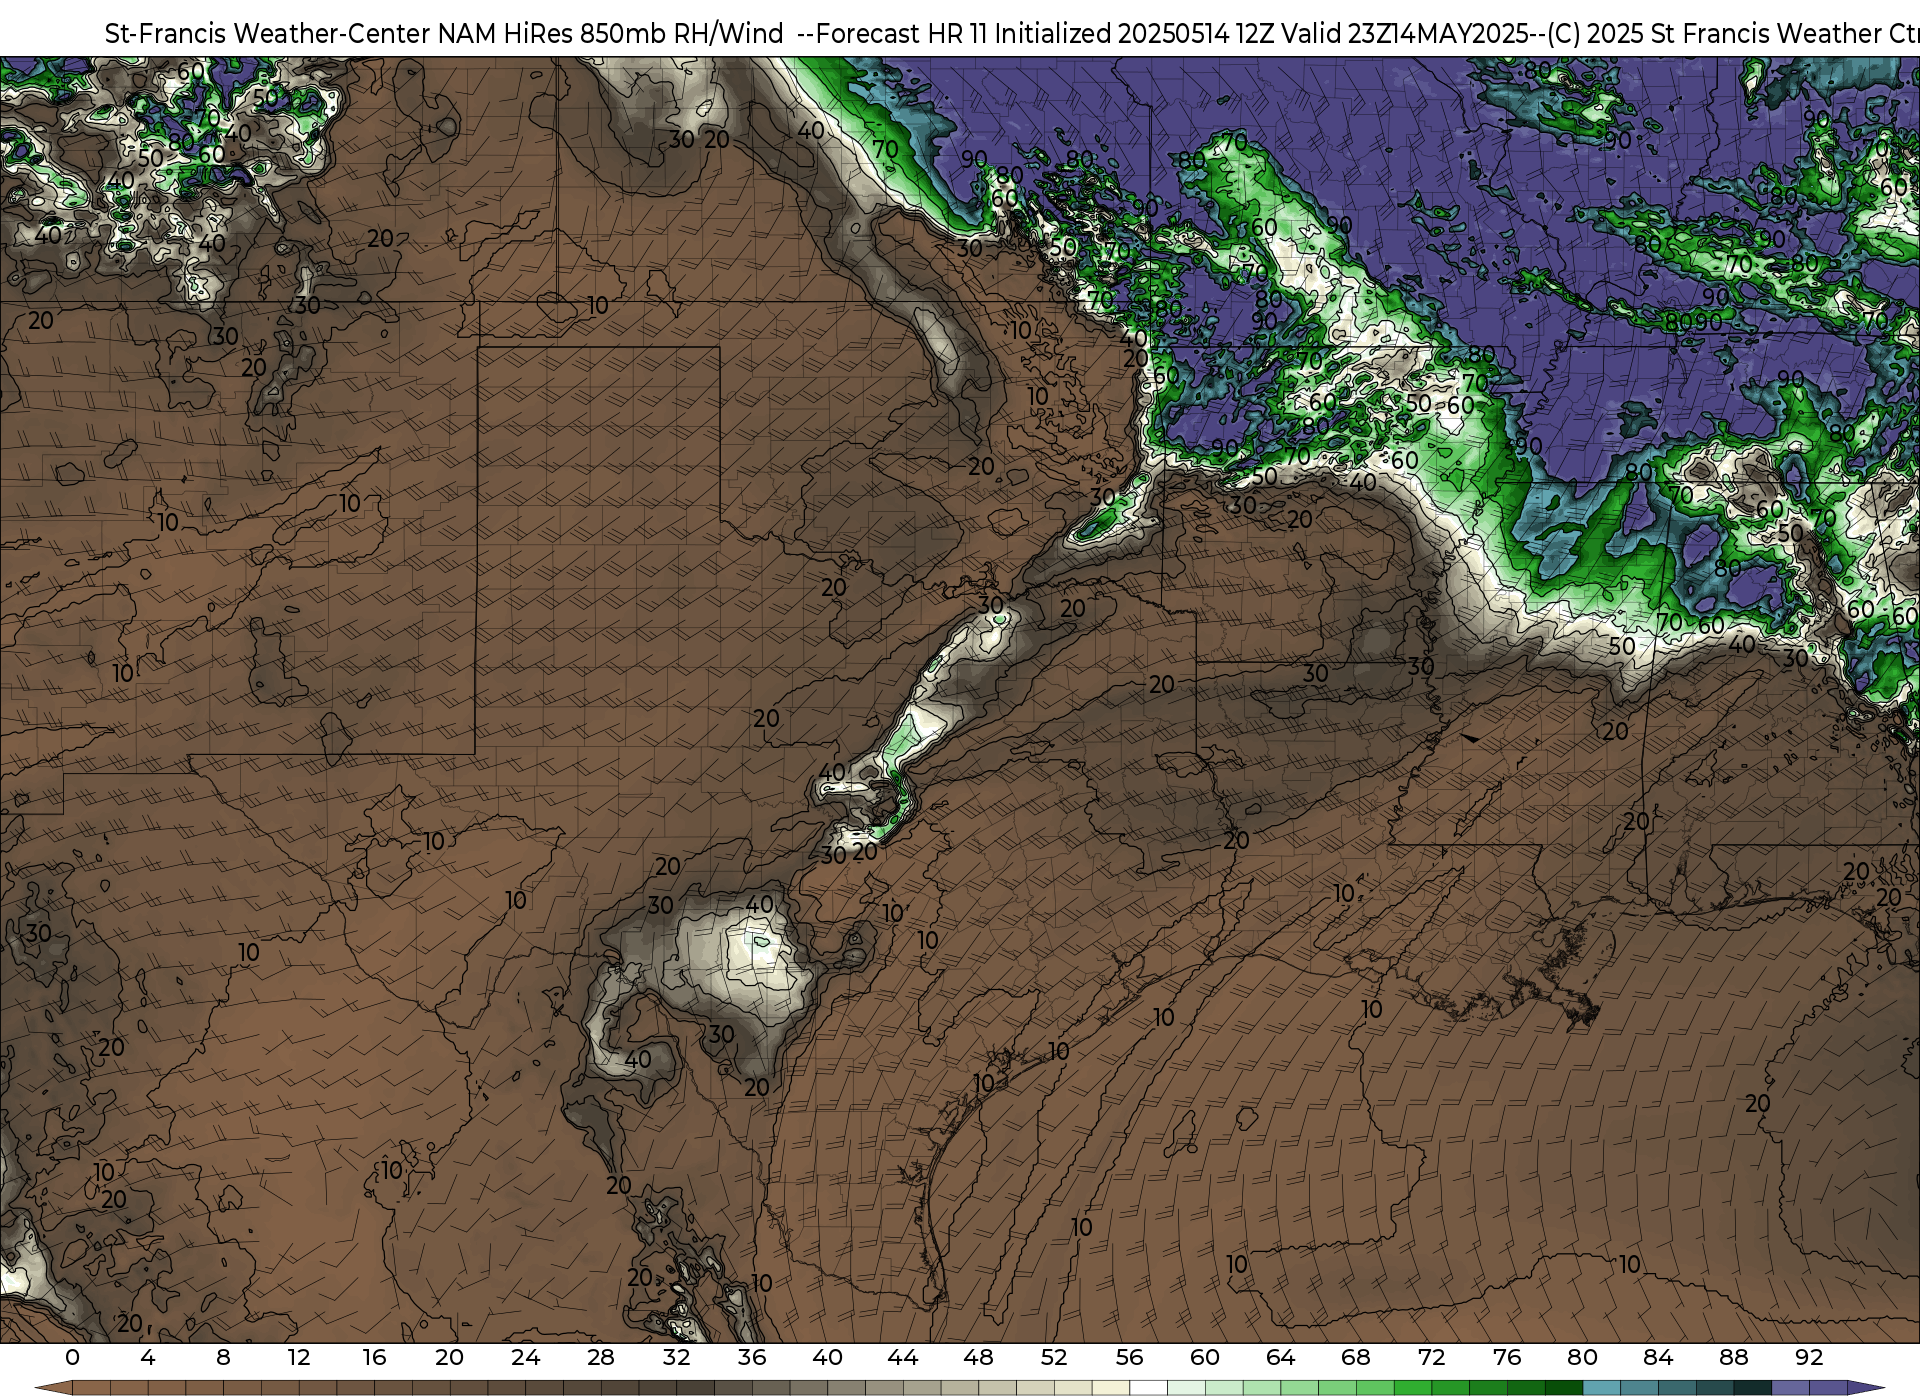The image size is (1920, 1400).
Task: Click the 36 label on the color scale
Action: click(x=752, y=1357)
